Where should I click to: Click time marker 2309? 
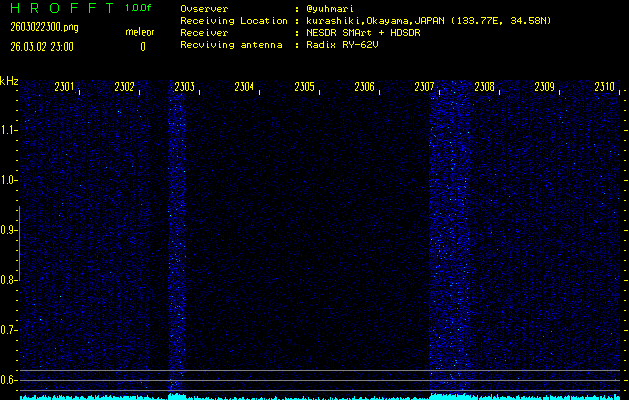pyautogui.click(x=544, y=87)
